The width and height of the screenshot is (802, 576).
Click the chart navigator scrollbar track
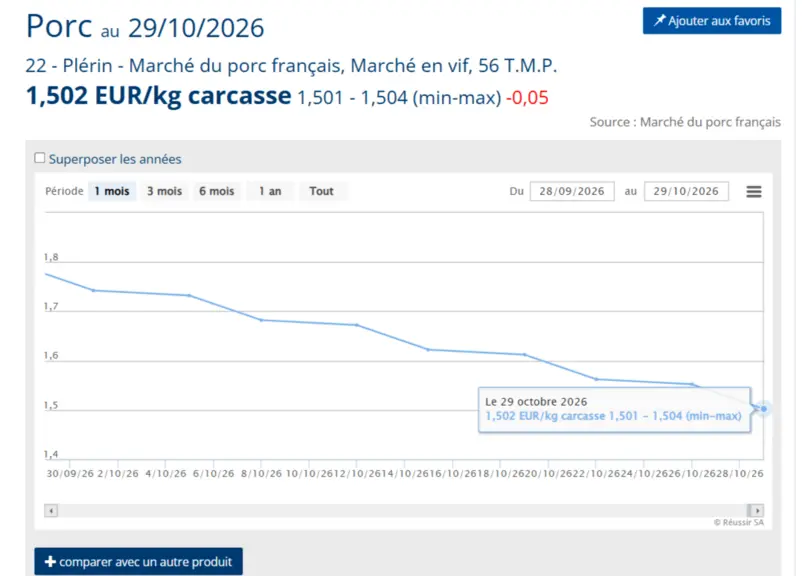tap(402, 511)
